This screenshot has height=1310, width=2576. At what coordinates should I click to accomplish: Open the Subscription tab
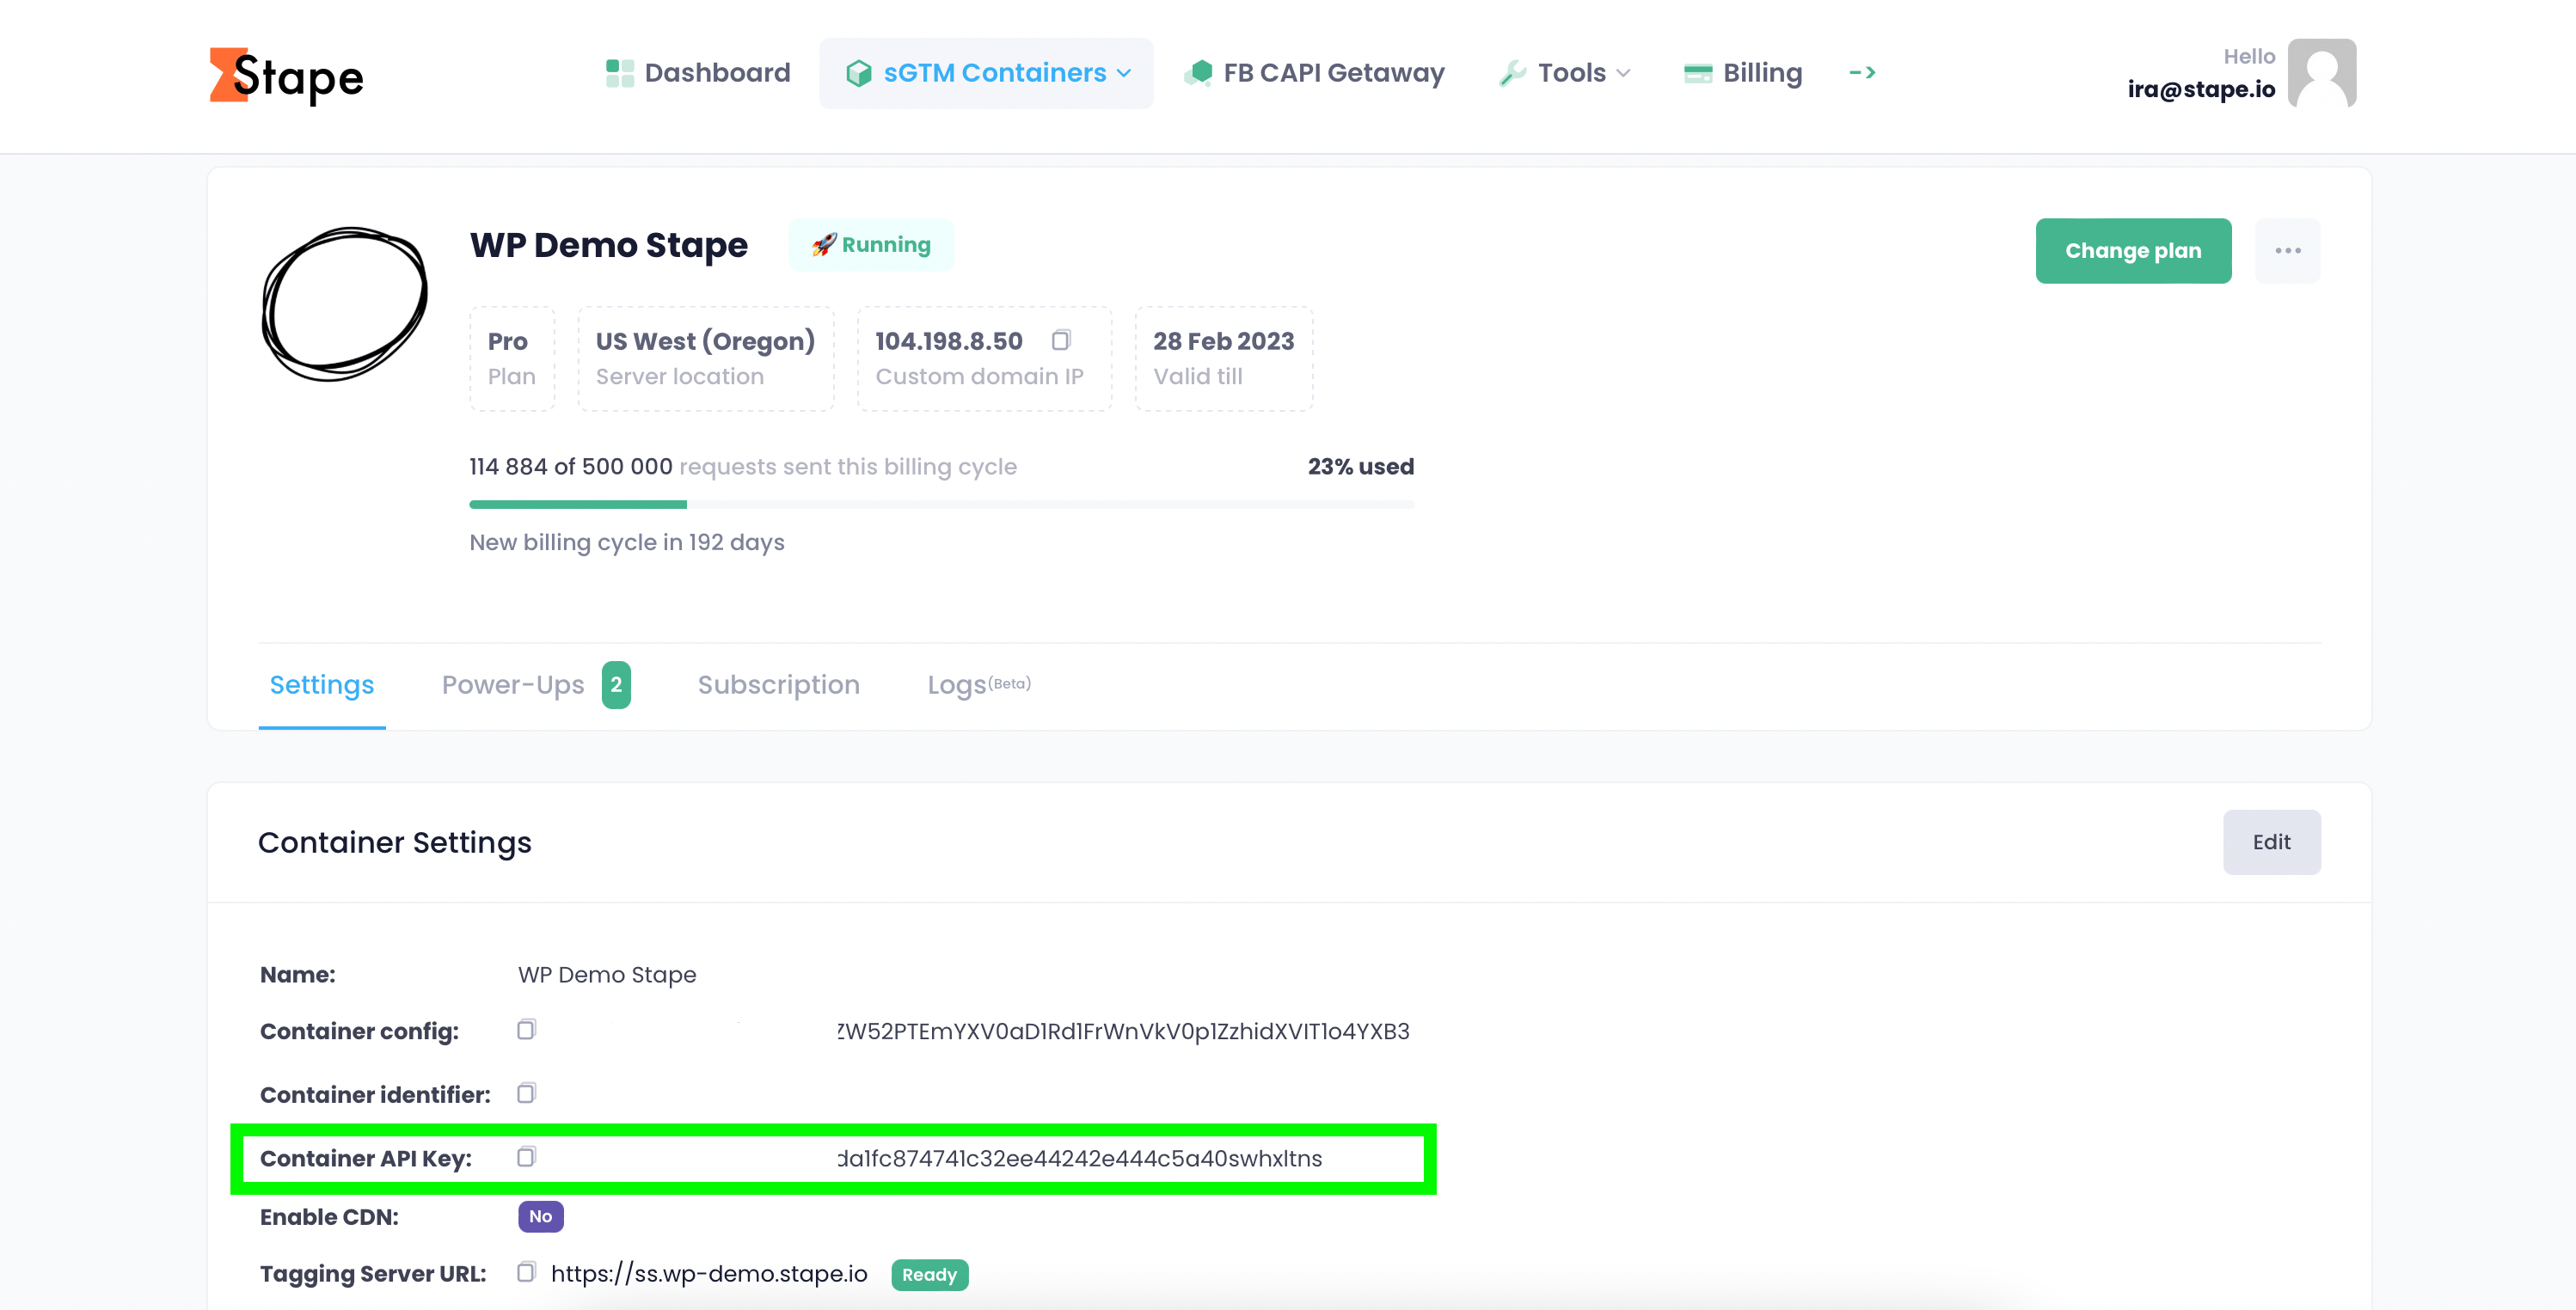(x=778, y=685)
